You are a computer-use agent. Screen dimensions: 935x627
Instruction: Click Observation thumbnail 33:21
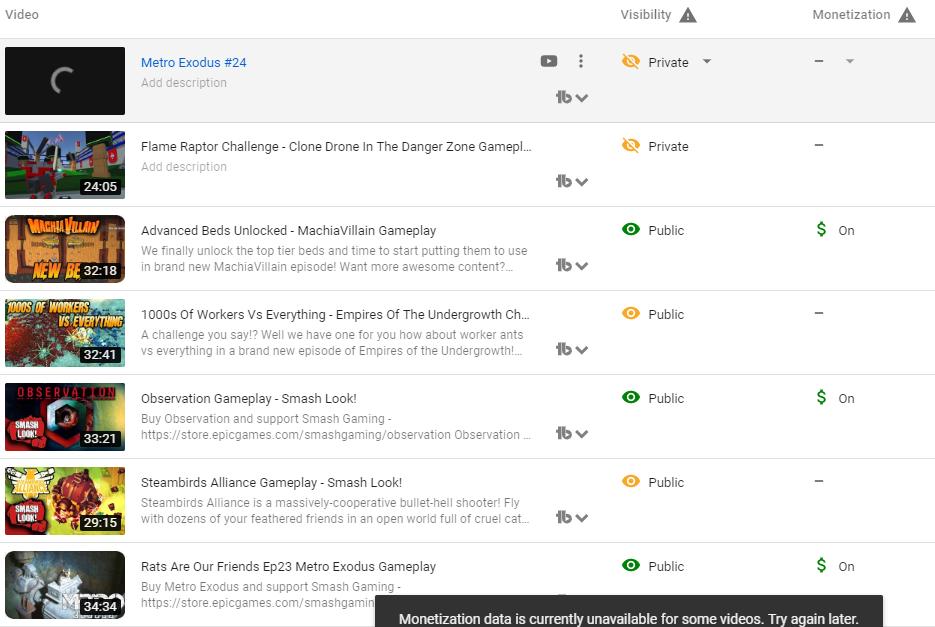[65, 417]
